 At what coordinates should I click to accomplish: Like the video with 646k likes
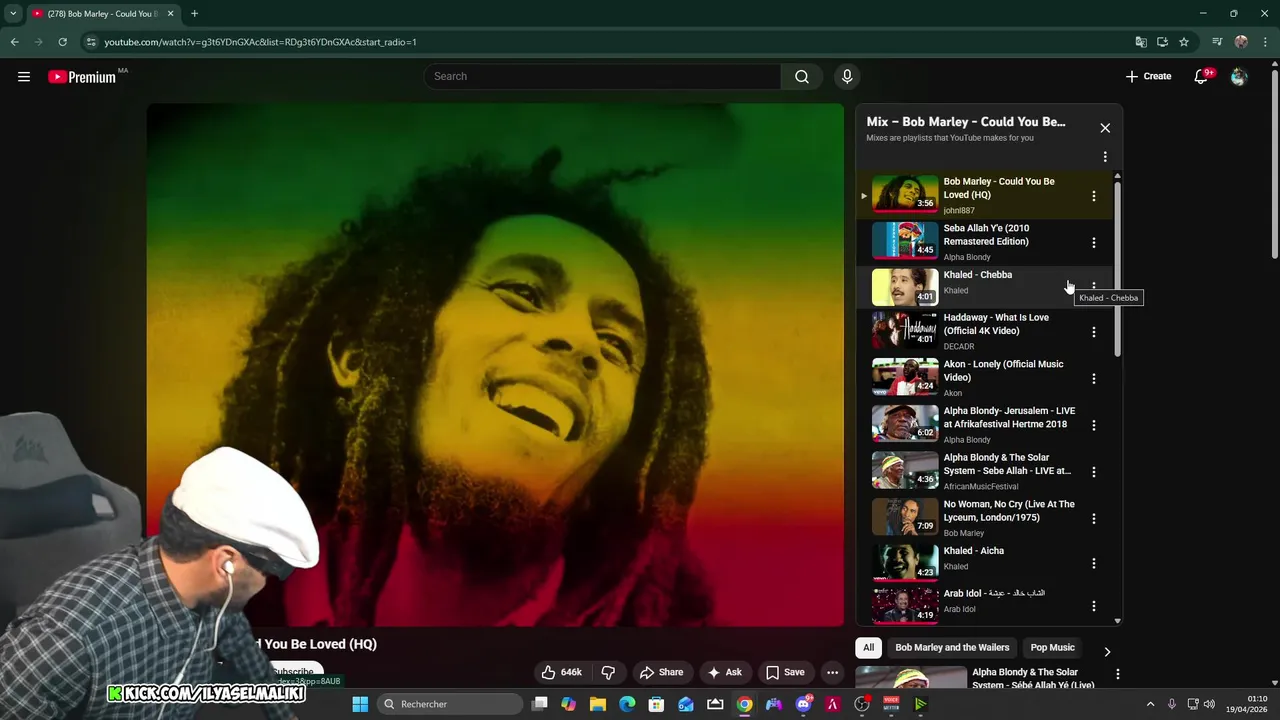coord(561,672)
